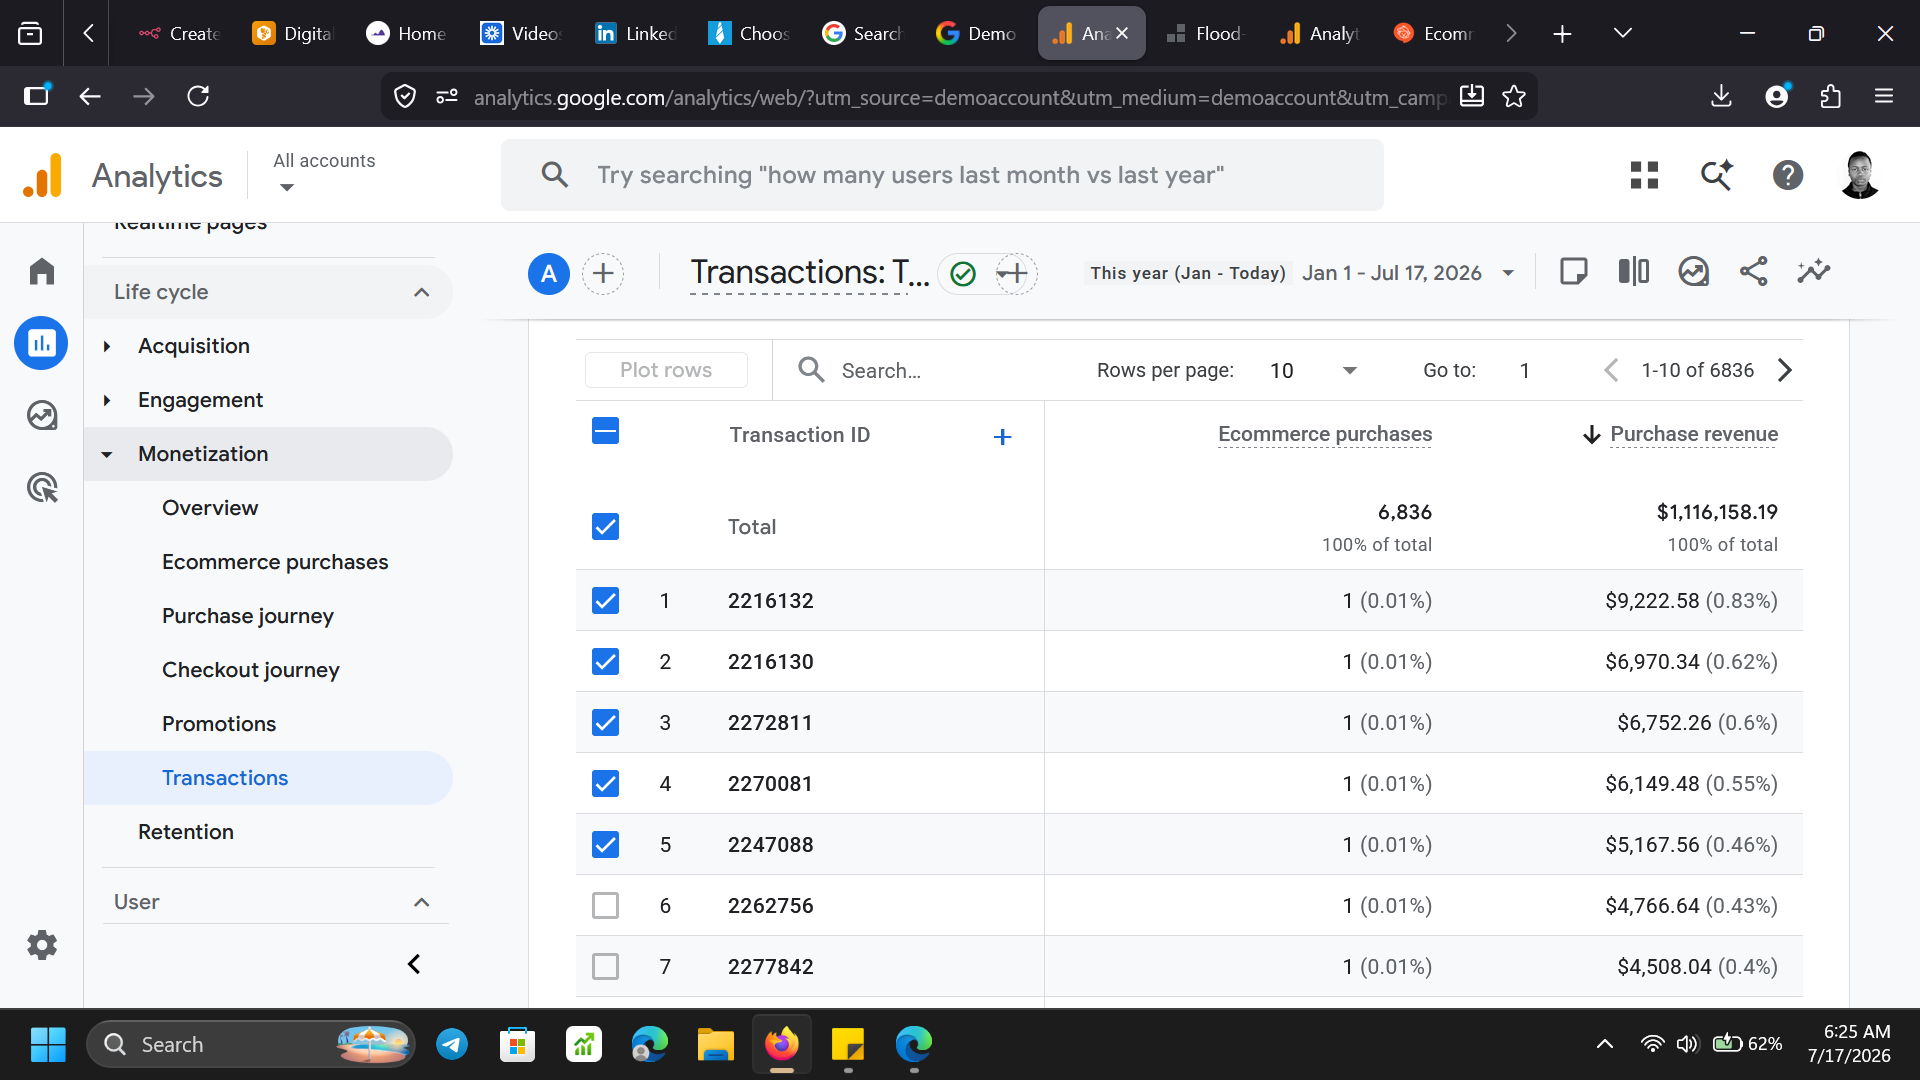The height and width of the screenshot is (1080, 1920).
Task: Open the Monetization Overview report
Action: pos(210,508)
